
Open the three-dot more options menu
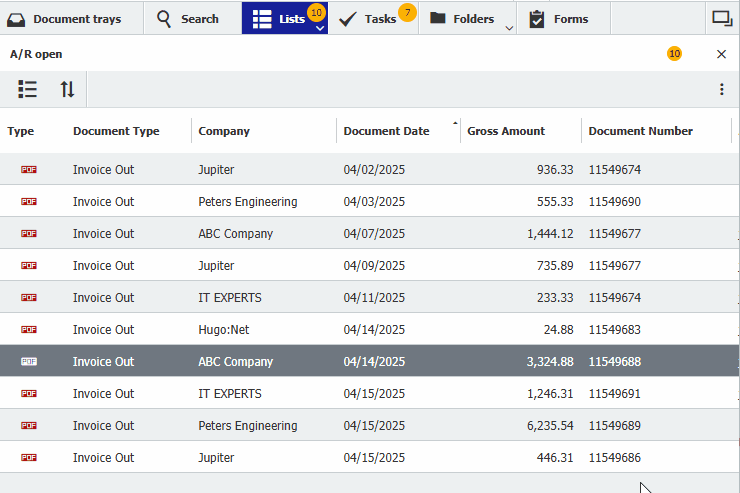(721, 90)
